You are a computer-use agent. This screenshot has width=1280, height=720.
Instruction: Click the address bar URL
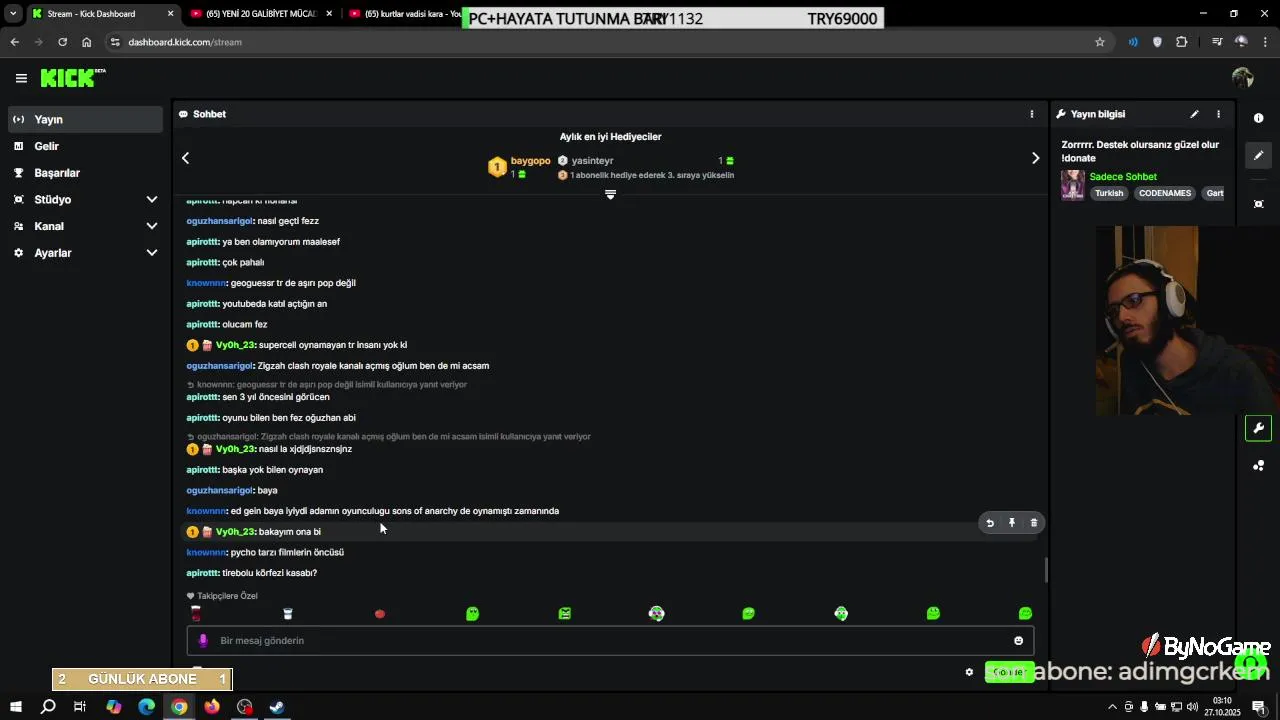[185, 42]
